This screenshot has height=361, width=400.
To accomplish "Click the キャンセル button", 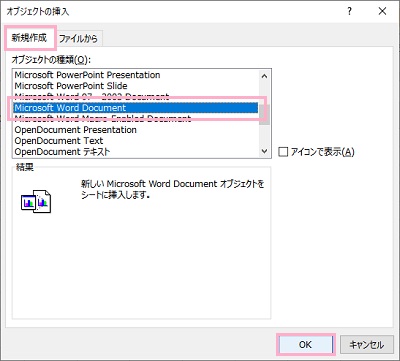I will tap(366, 344).
